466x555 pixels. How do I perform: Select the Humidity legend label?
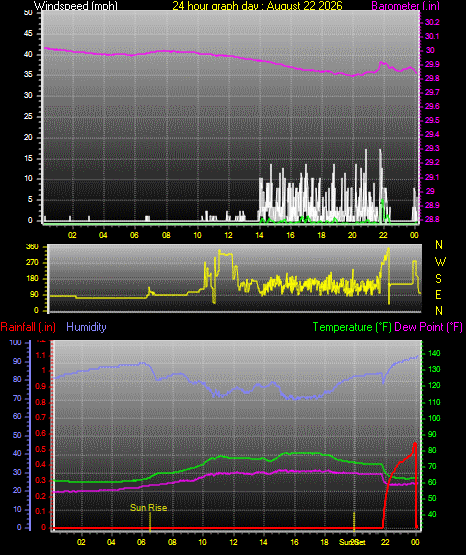(86, 327)
